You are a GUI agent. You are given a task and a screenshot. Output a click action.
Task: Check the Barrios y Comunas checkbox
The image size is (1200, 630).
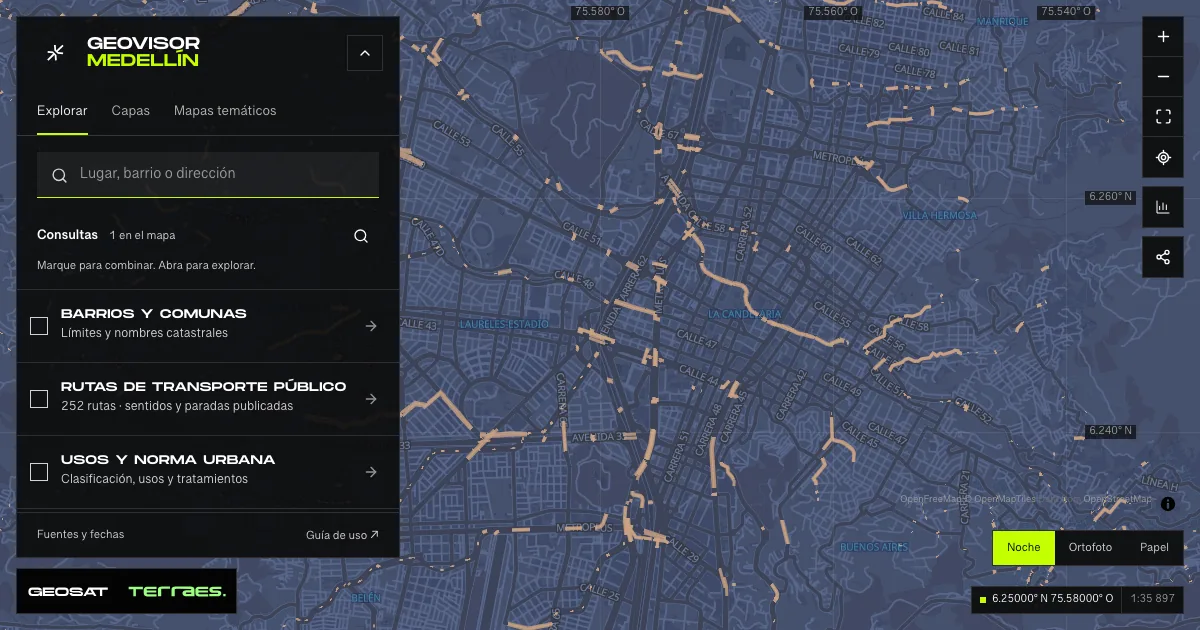click(39, 326)
